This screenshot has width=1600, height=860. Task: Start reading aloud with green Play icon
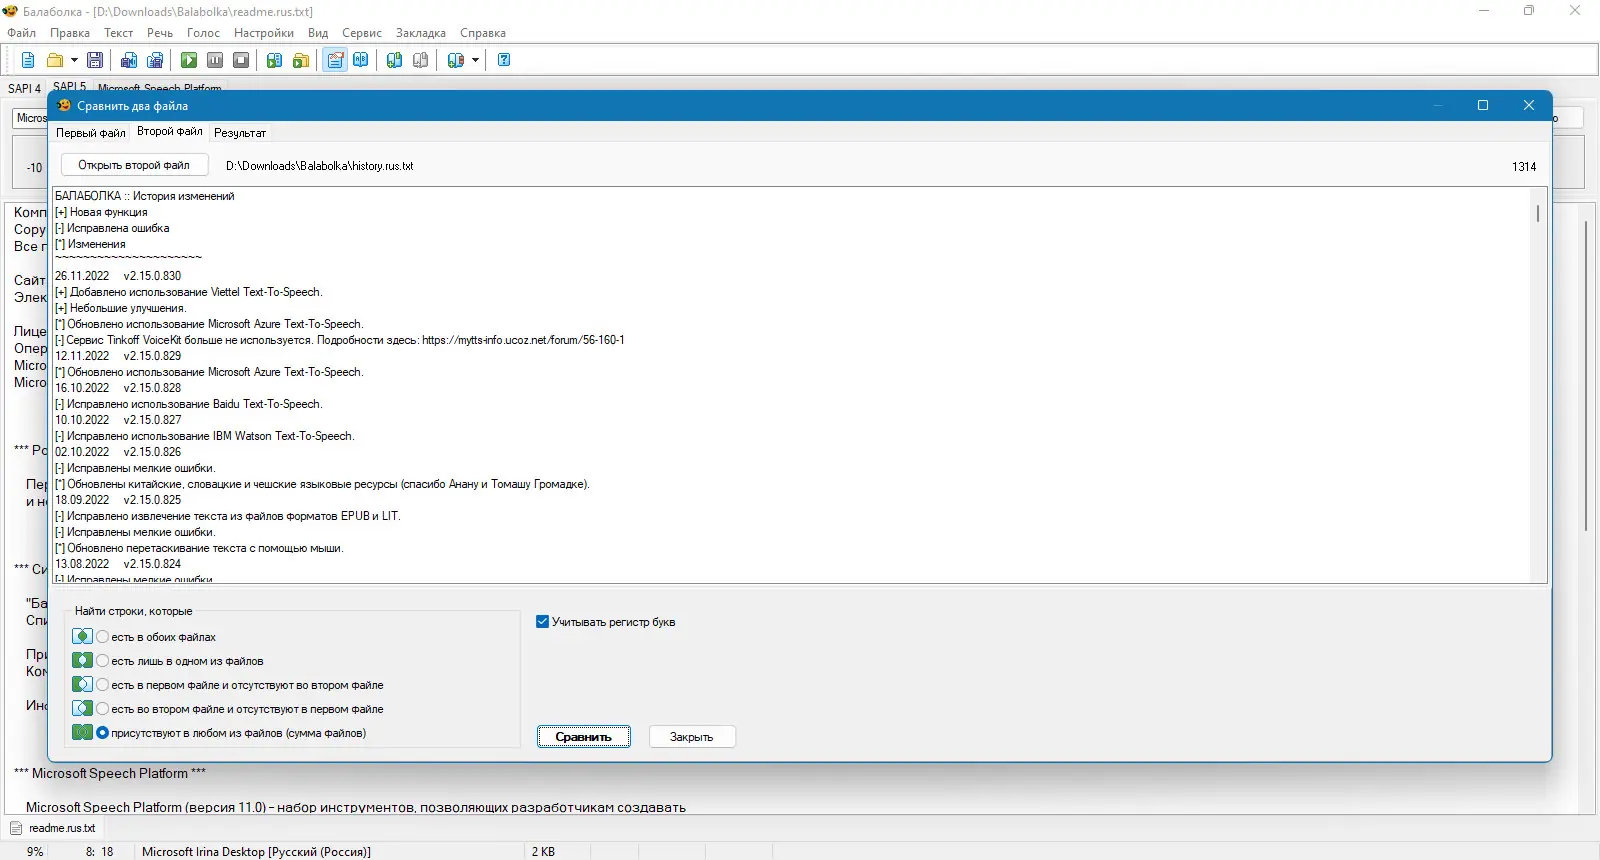(189, 60)
